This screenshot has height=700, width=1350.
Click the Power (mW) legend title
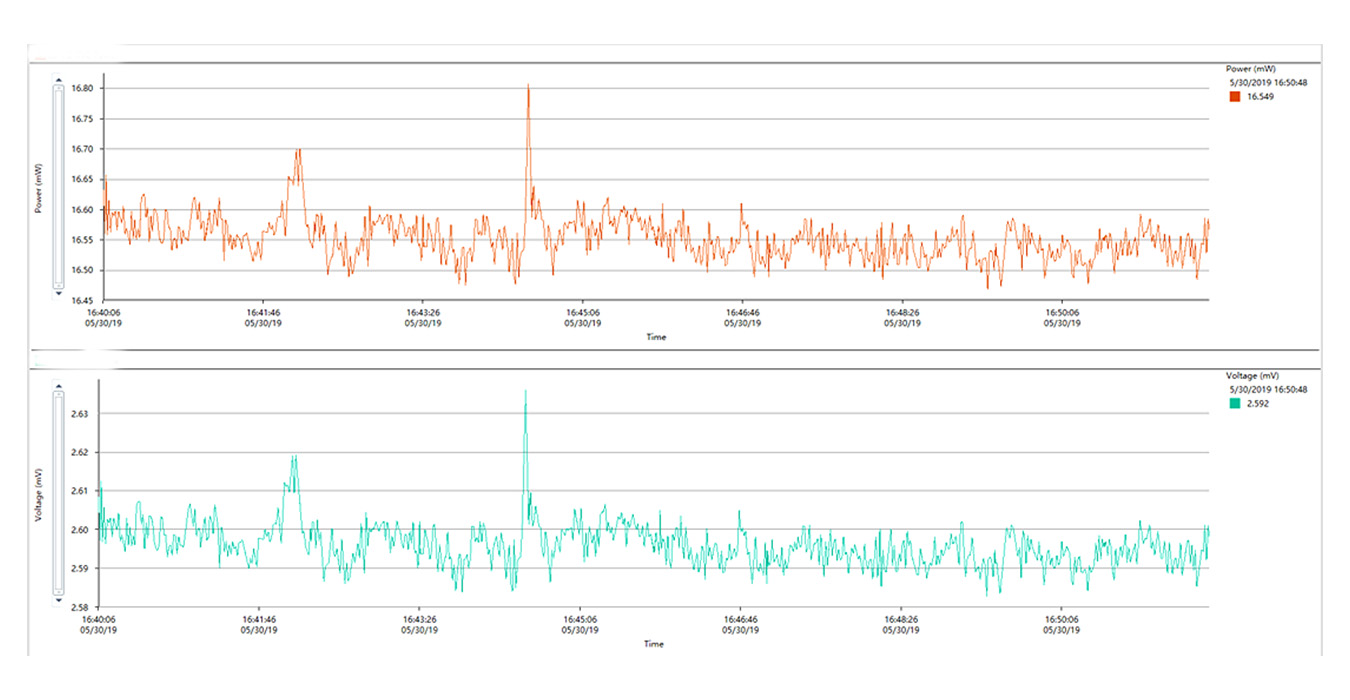tap(1250, 69)
